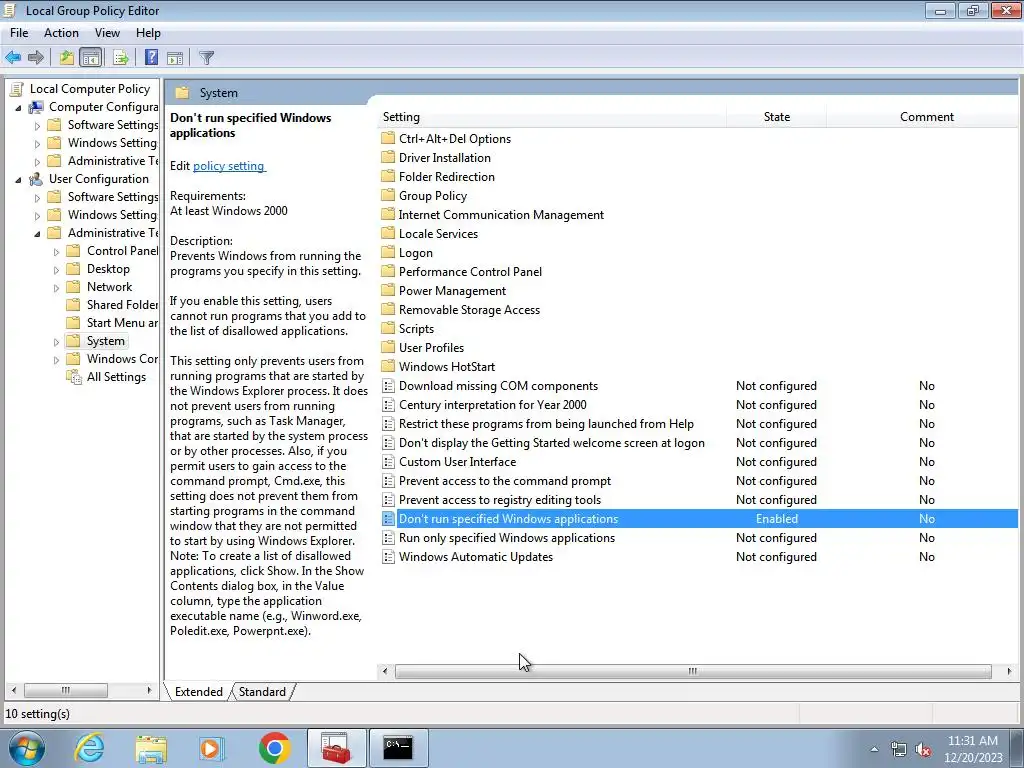Expand the Desktop tree node

pos(56,270)
